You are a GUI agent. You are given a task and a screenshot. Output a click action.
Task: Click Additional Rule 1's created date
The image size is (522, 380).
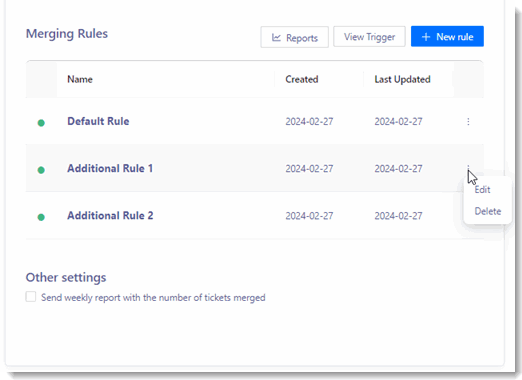tap(309, 169)
